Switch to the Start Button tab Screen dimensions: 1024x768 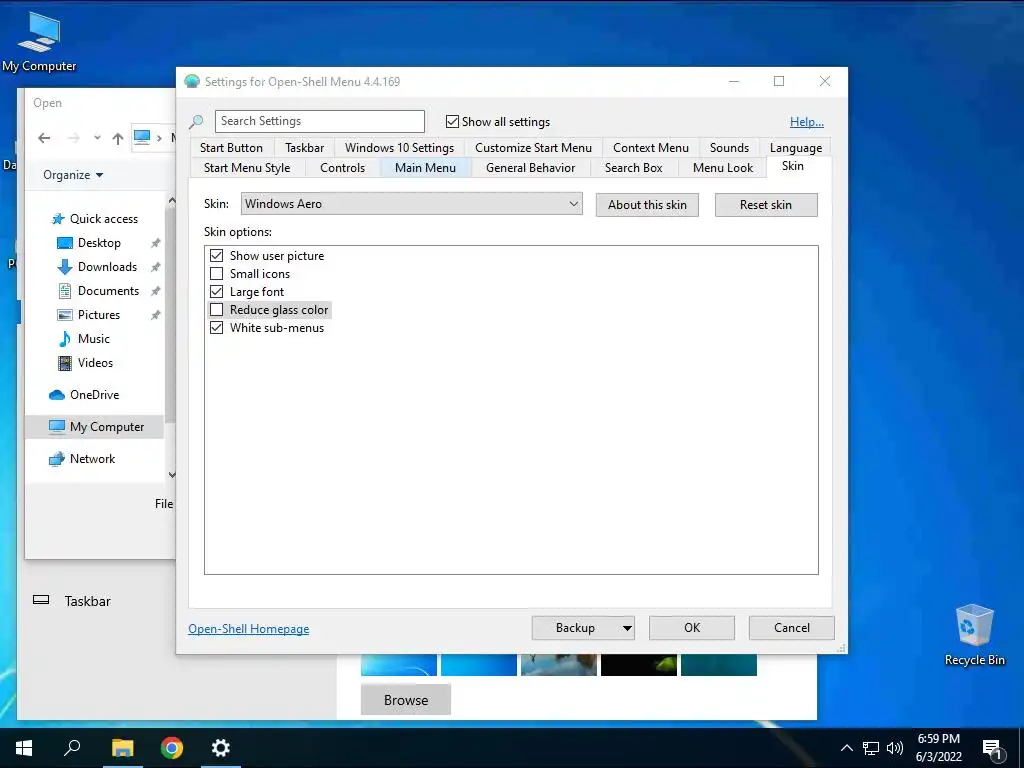click(x=231, y=148)
